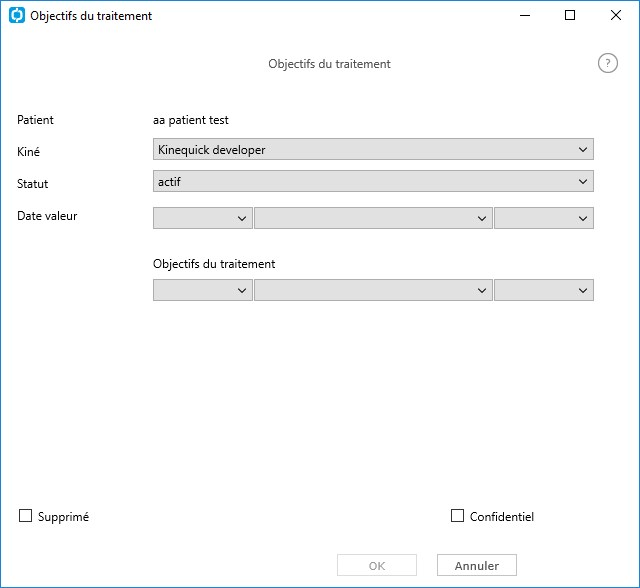Click the help question mark icon

pyautogui.click(x=608, y=63)
